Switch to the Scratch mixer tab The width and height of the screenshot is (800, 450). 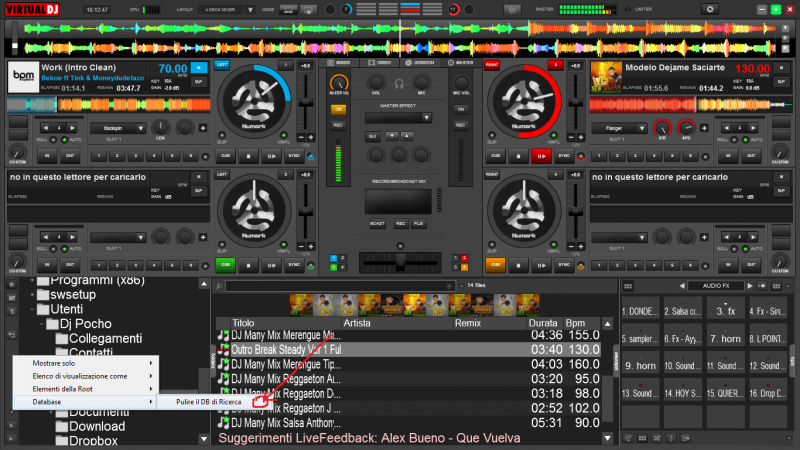(x=420, y=62)
